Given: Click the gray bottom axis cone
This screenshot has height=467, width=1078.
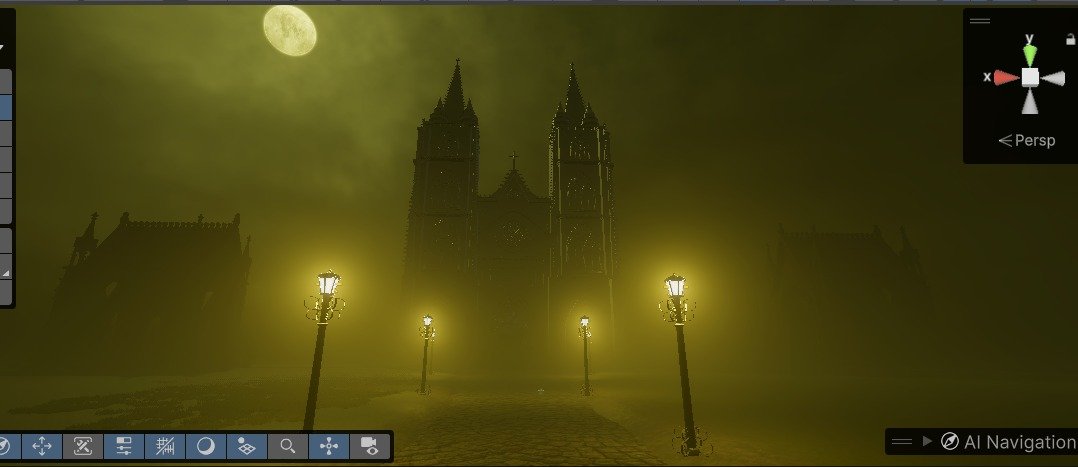Looking at the screenshot, I should [x=1030, y=102].
